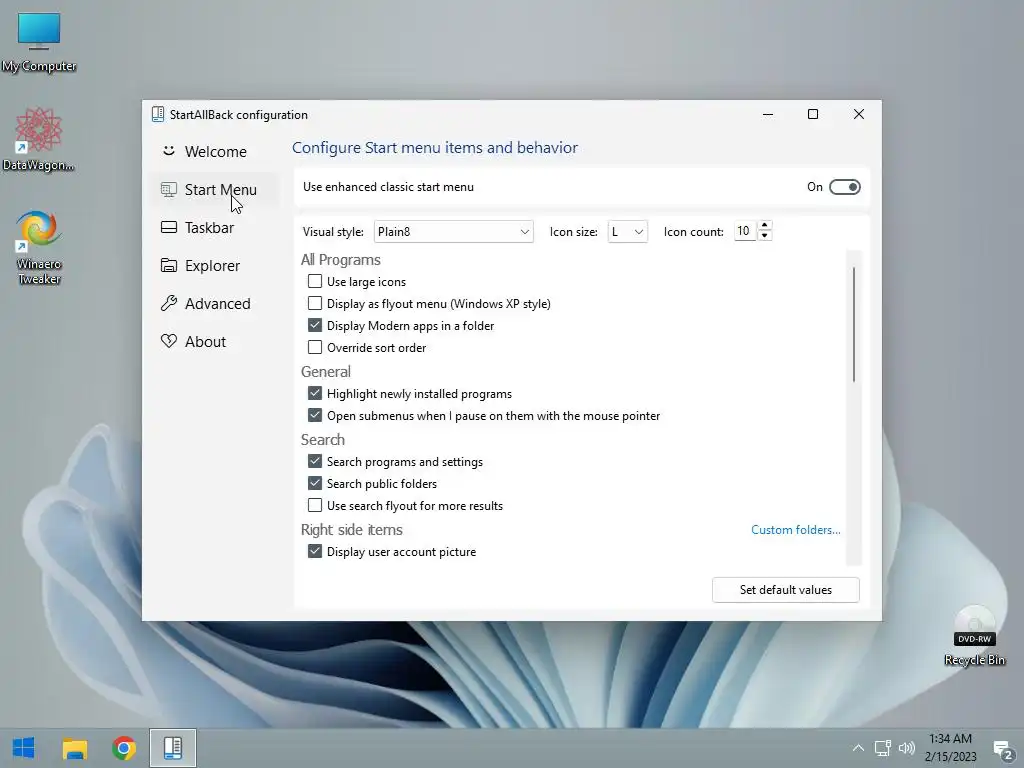
Task: Uncheck Display Modern apps in a folder
Action: coord(315,325)
